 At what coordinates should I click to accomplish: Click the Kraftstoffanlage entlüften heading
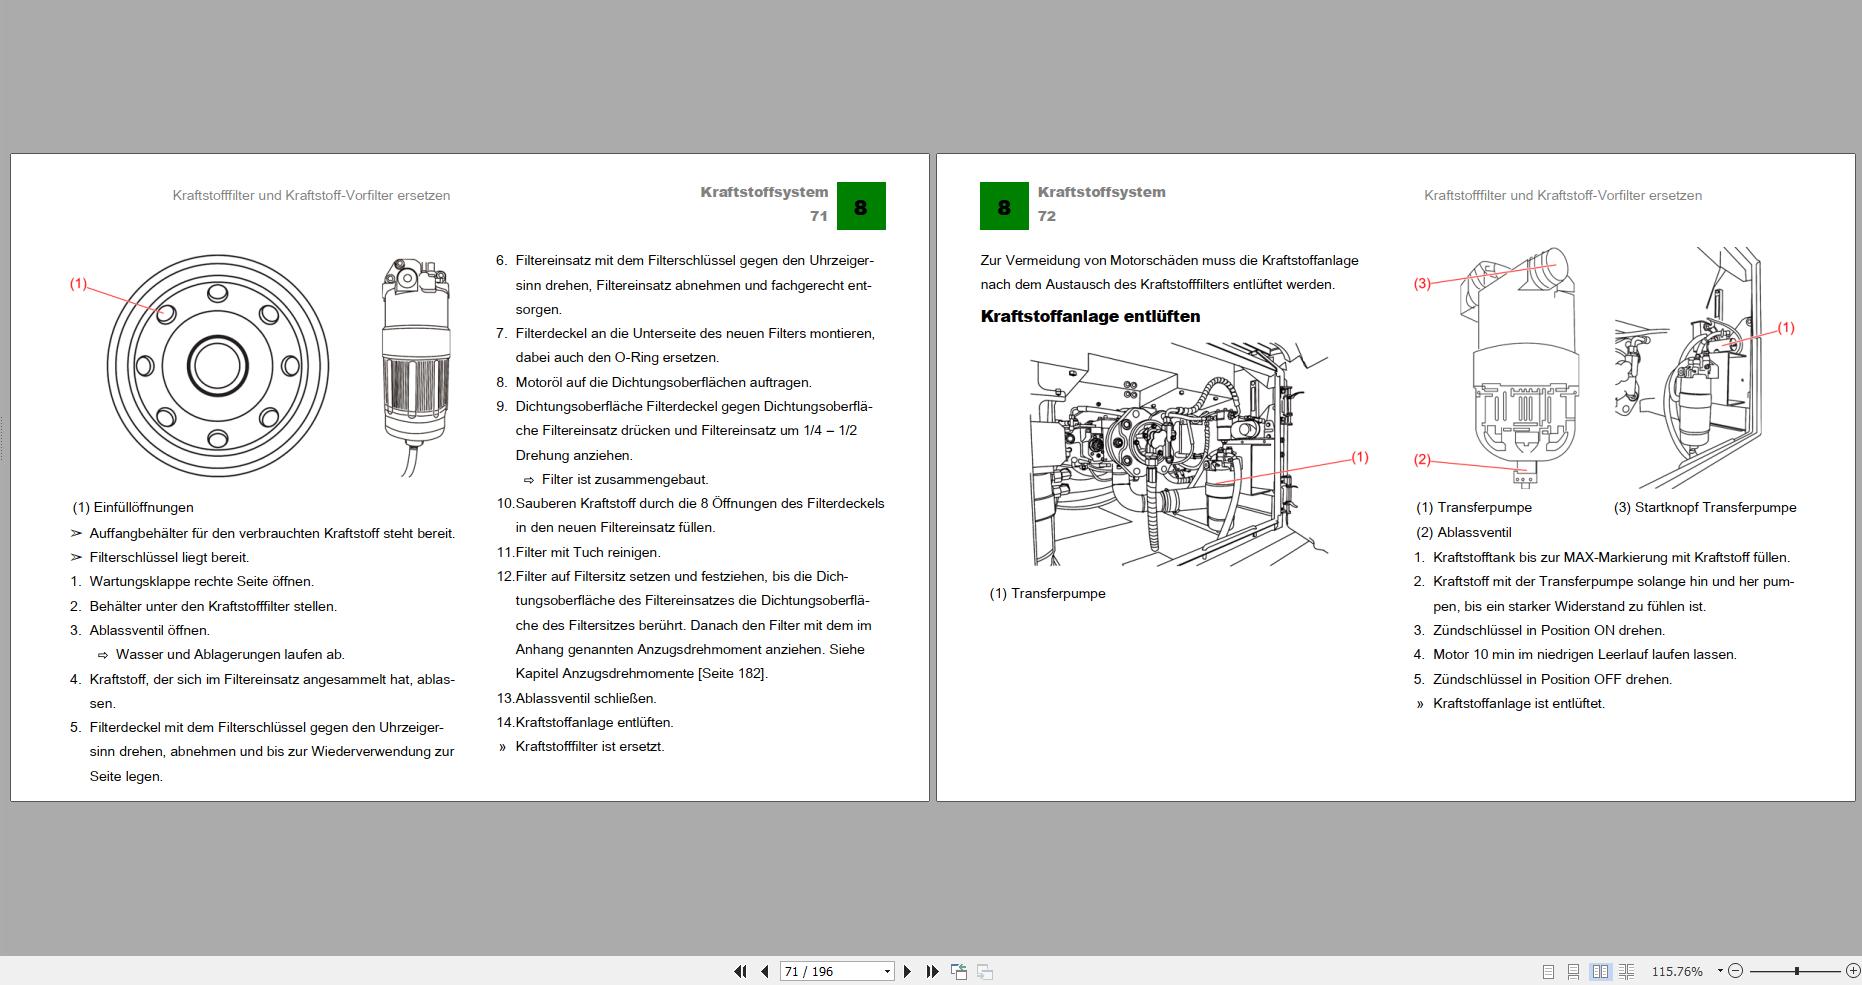pos(1090,317)
